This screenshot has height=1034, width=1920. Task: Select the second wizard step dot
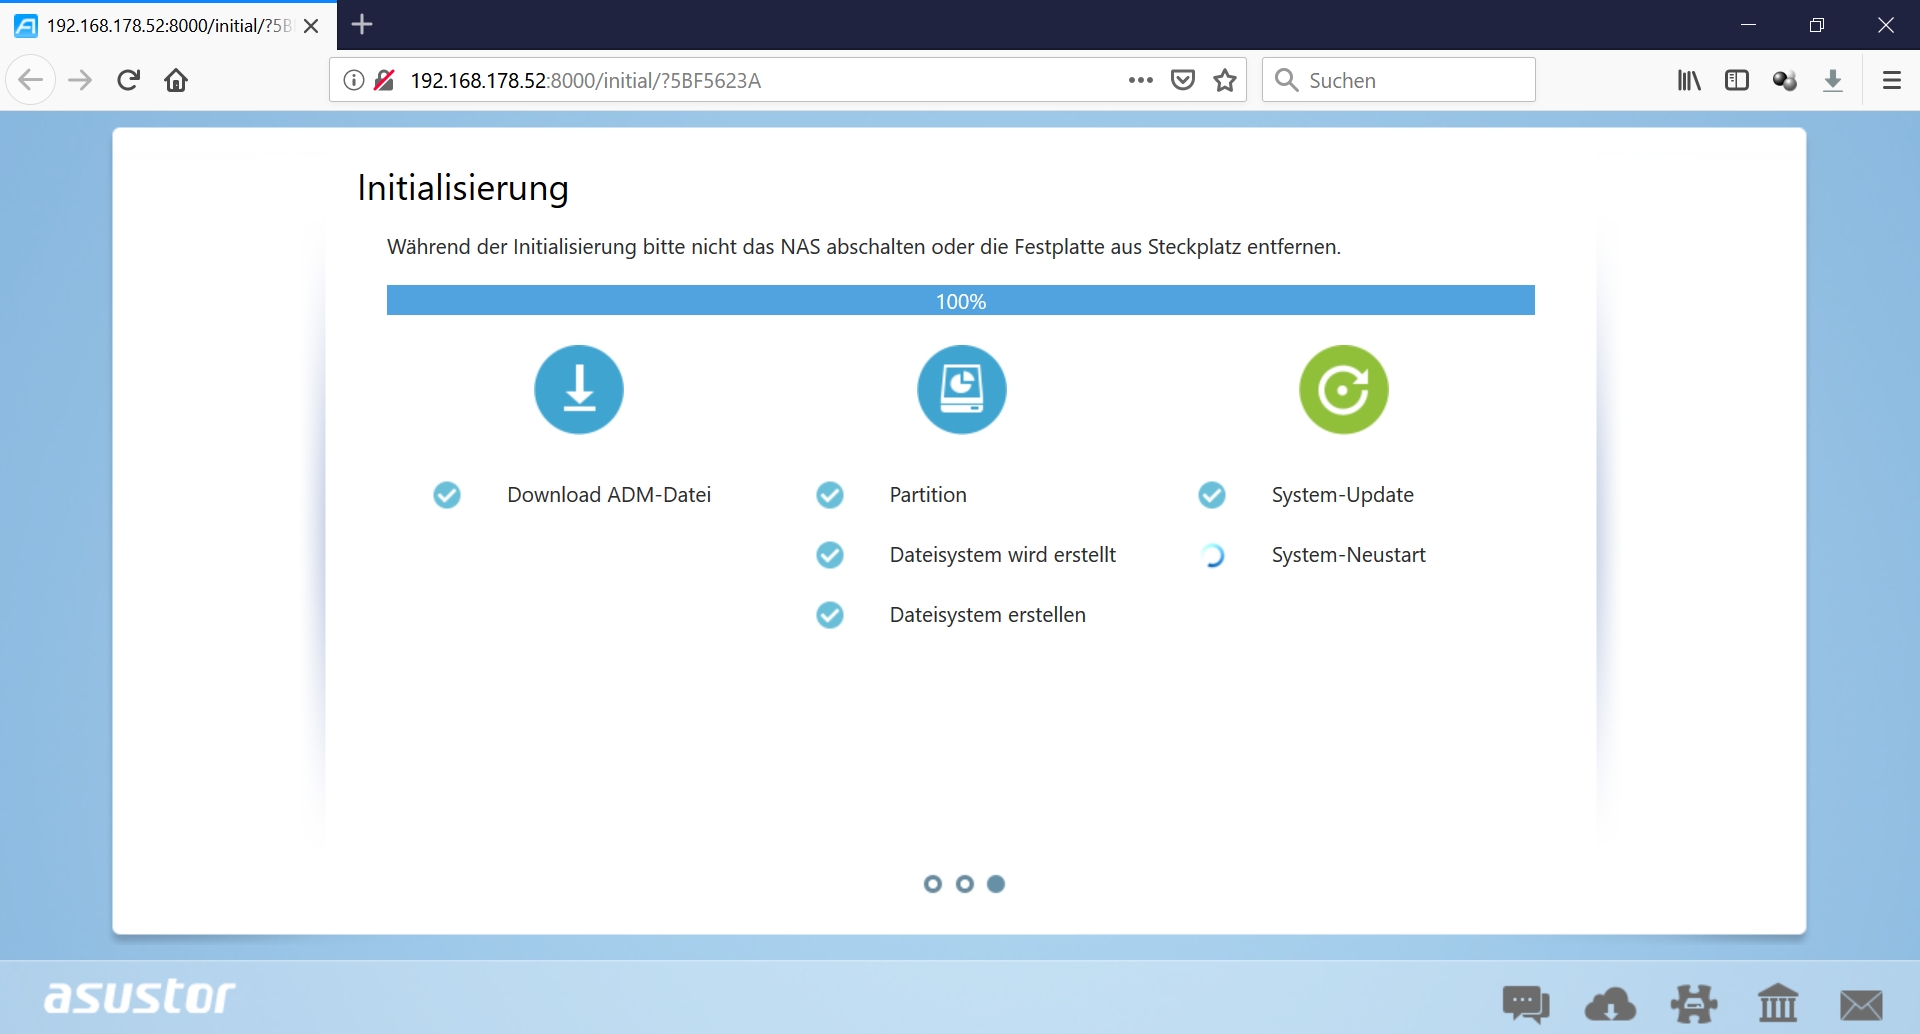[964, 884]
